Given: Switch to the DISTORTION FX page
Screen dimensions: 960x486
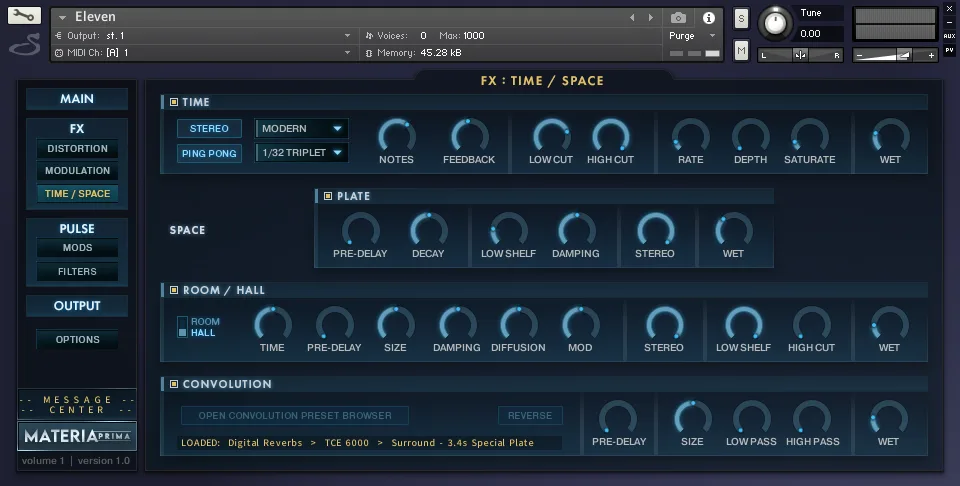Looking at the screenshot, I should click(77, 149).
